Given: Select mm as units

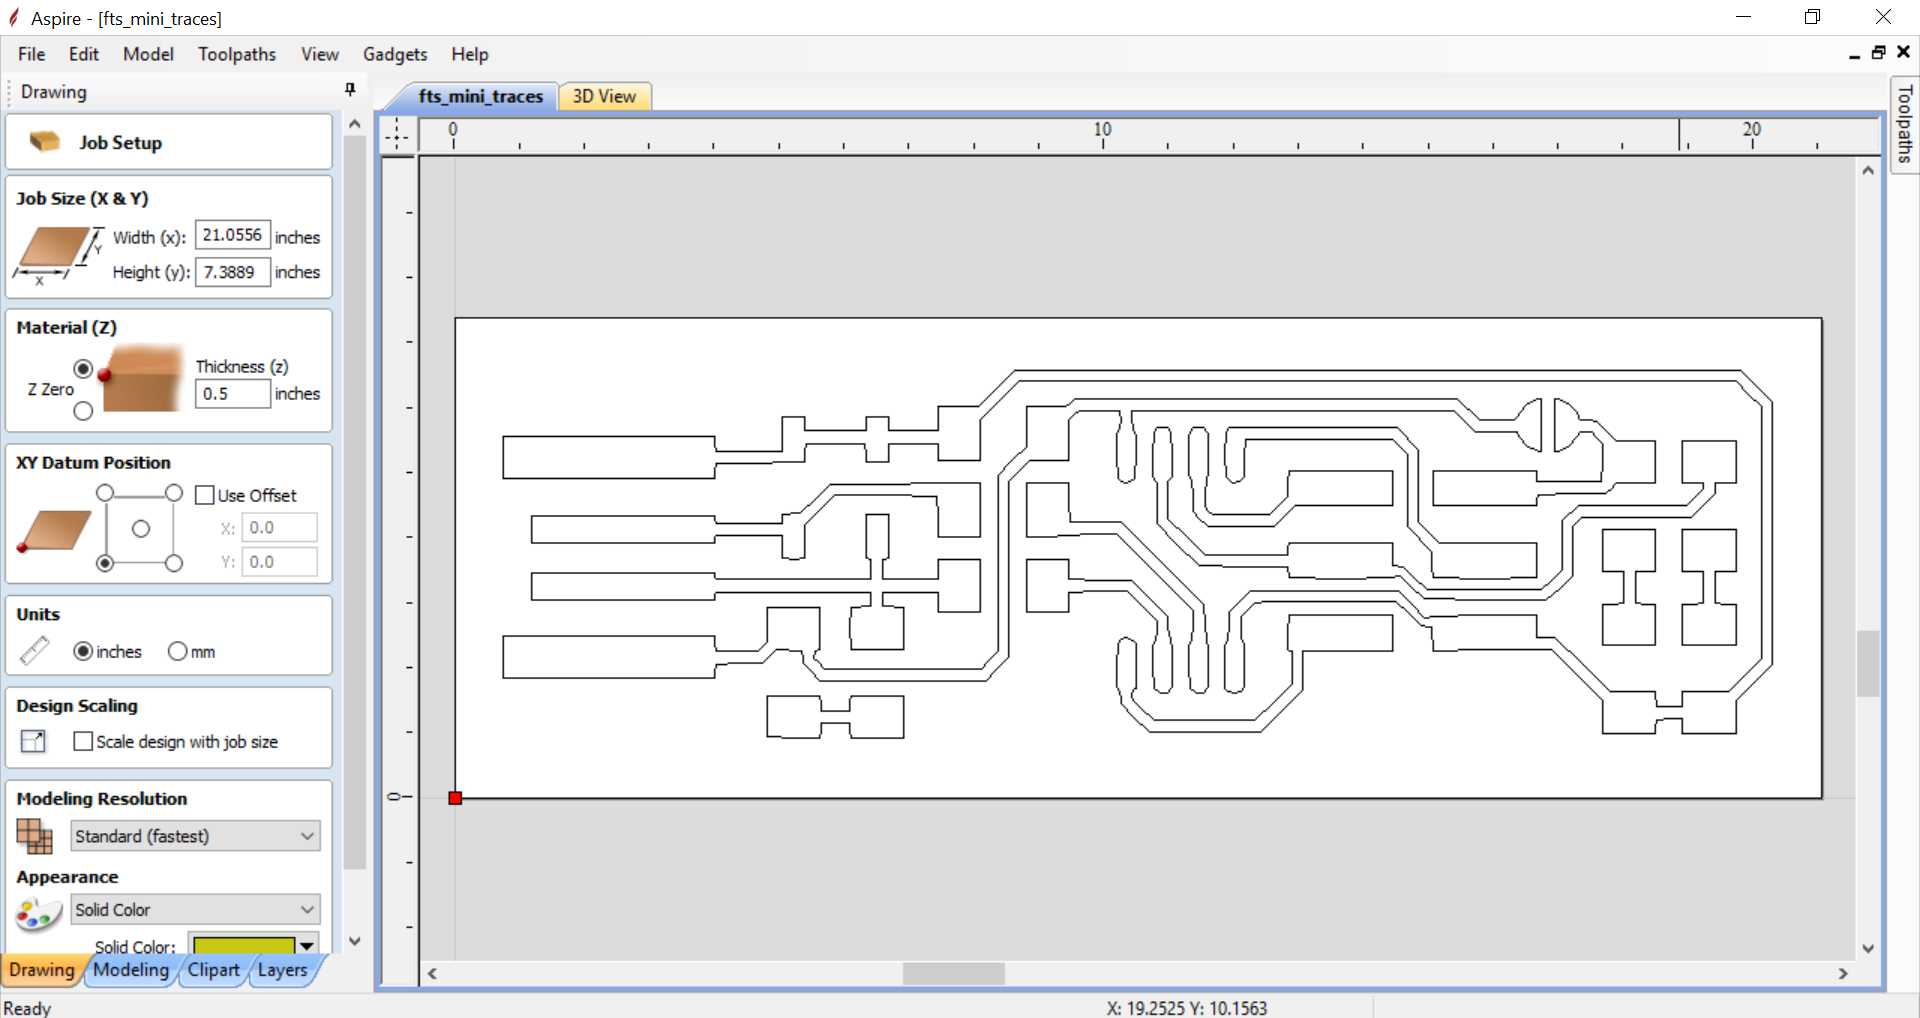Looking at the screenshot, I should click(177, 651).
